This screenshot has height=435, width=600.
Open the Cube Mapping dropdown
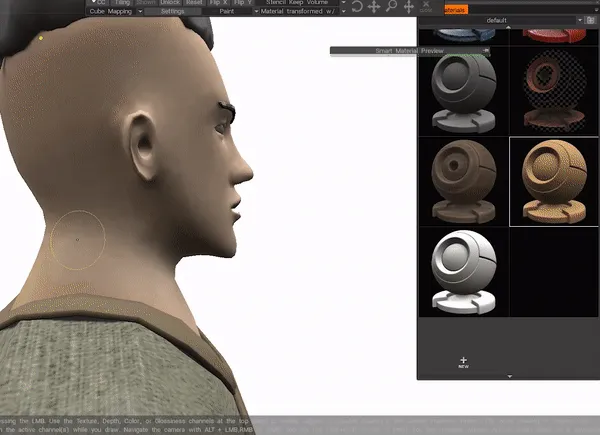113,12
